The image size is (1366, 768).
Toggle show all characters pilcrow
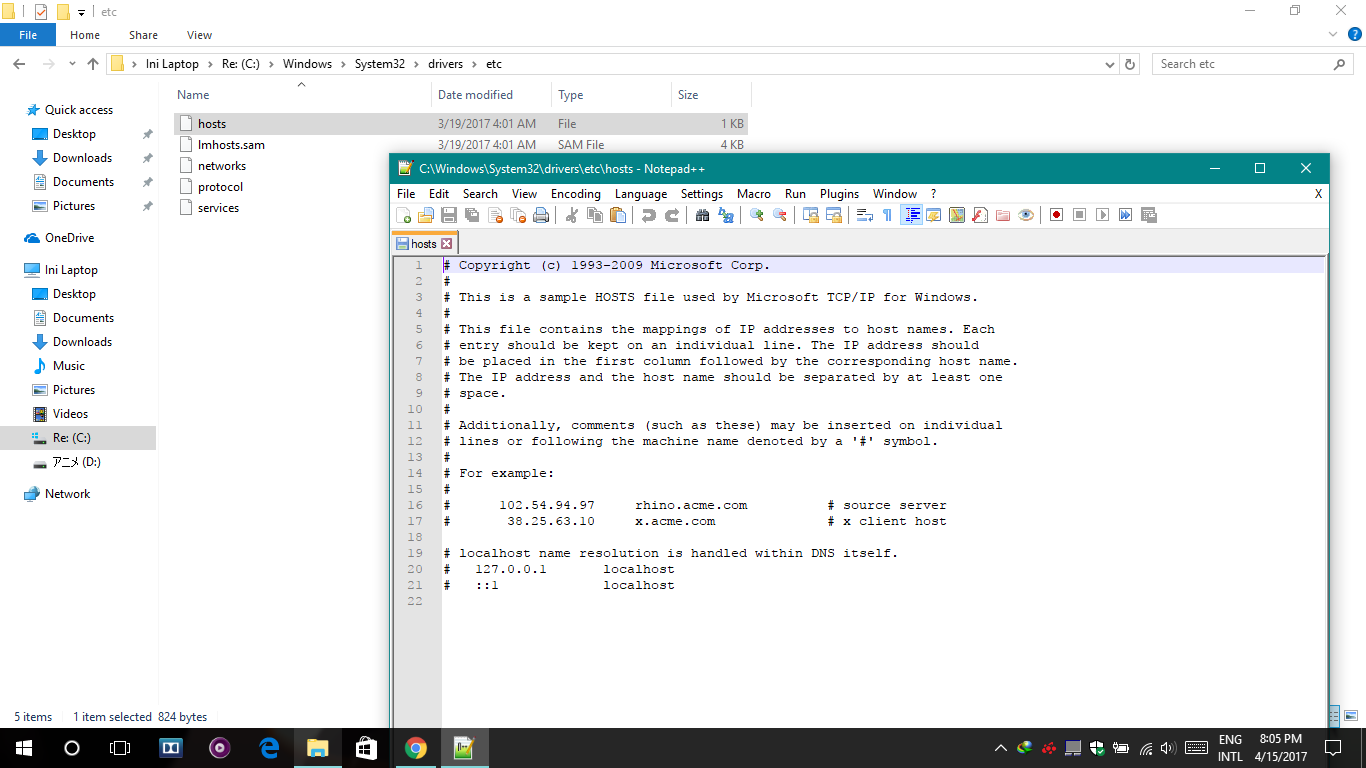pos(887,215)
